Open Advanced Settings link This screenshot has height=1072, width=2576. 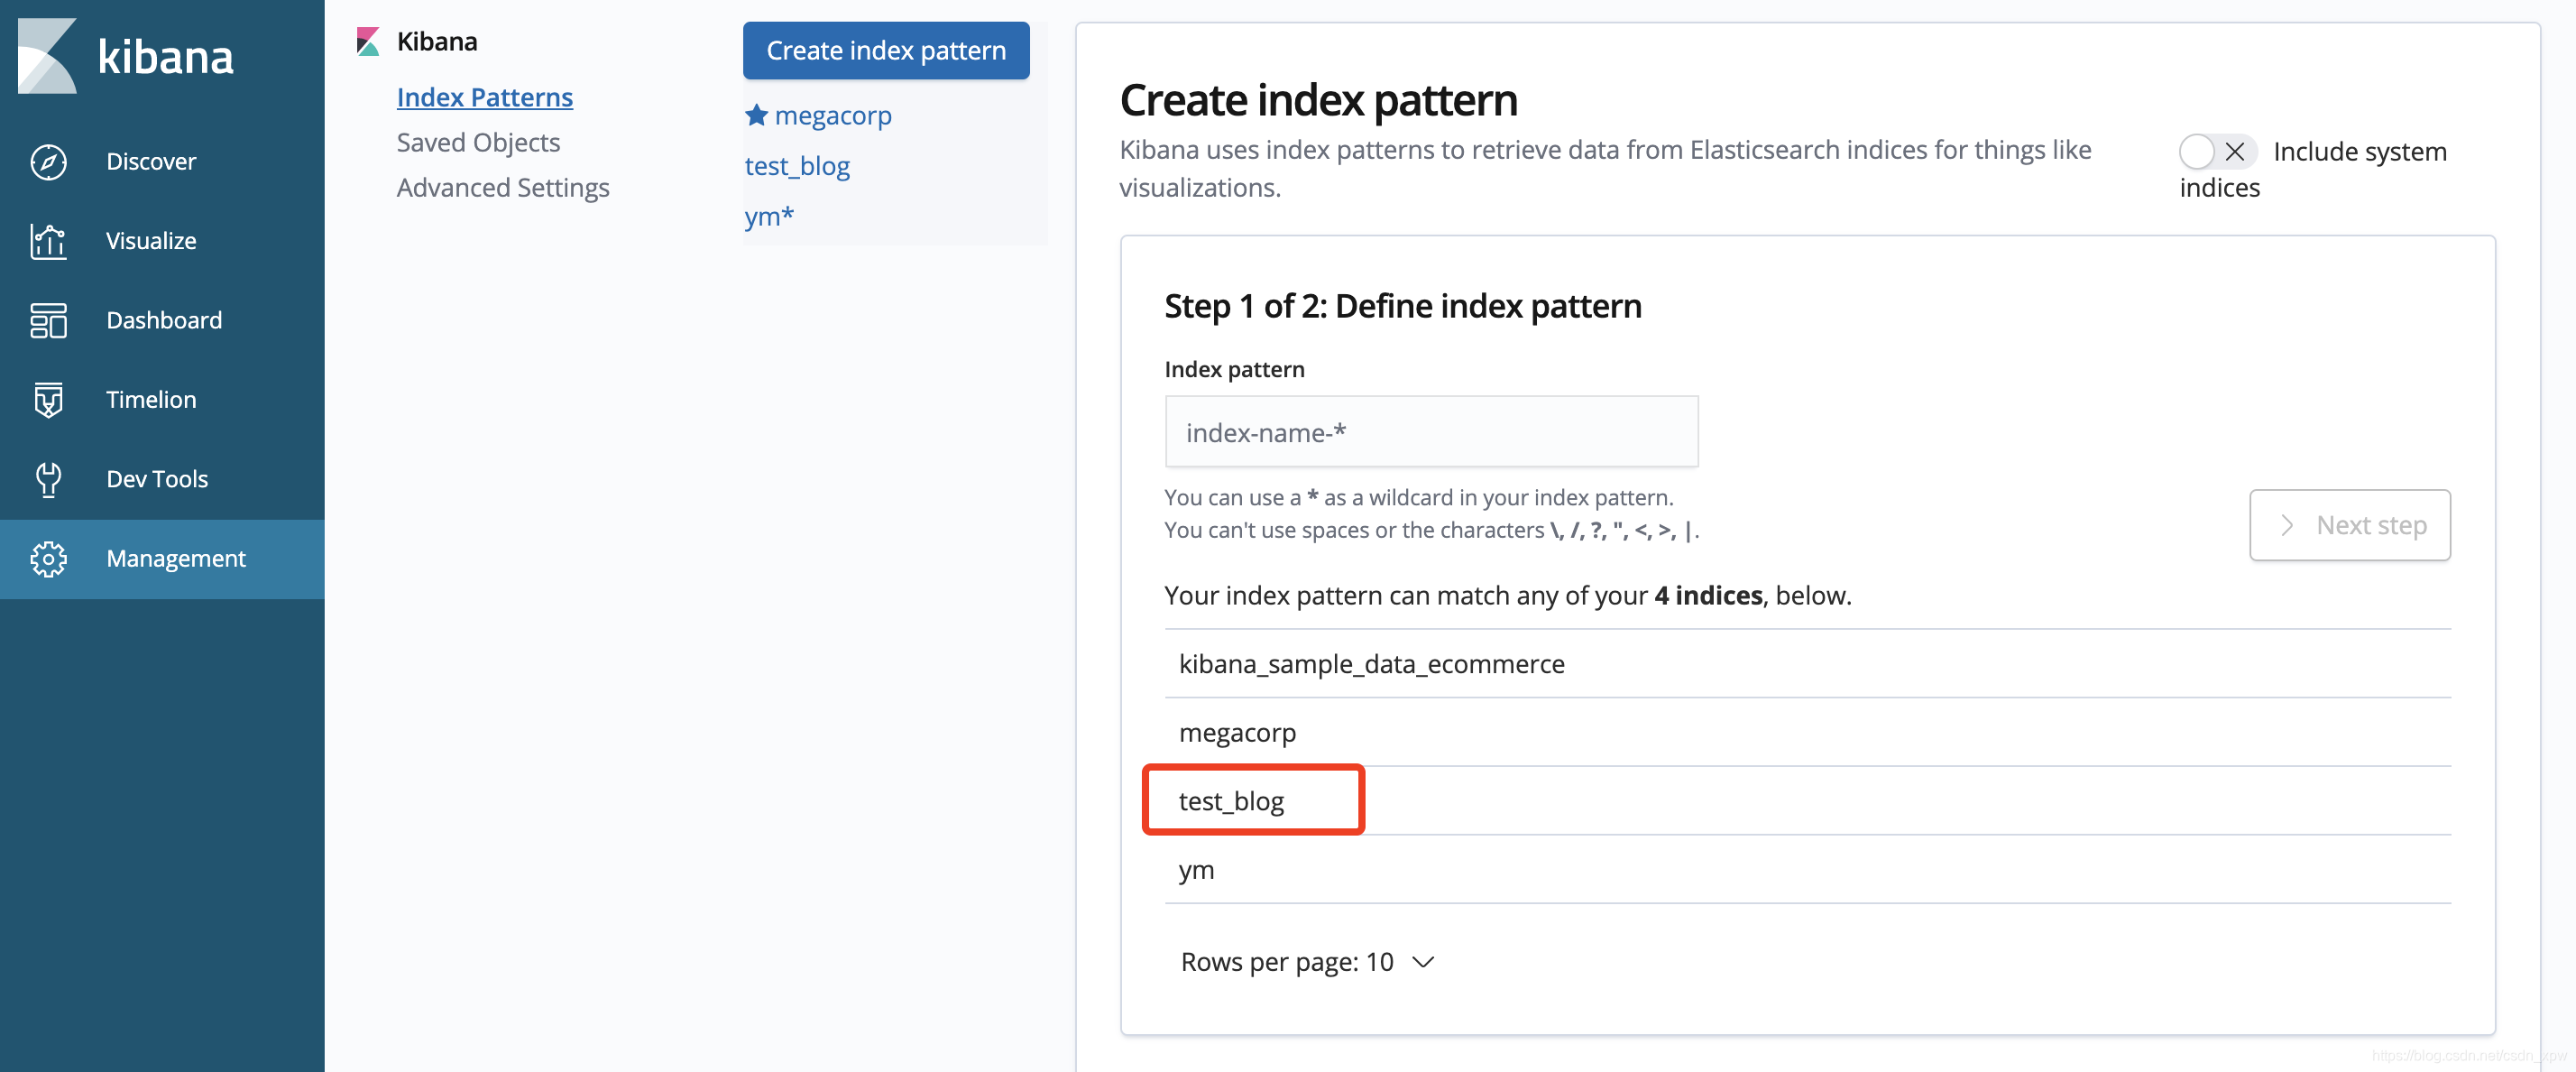[503, 188]
